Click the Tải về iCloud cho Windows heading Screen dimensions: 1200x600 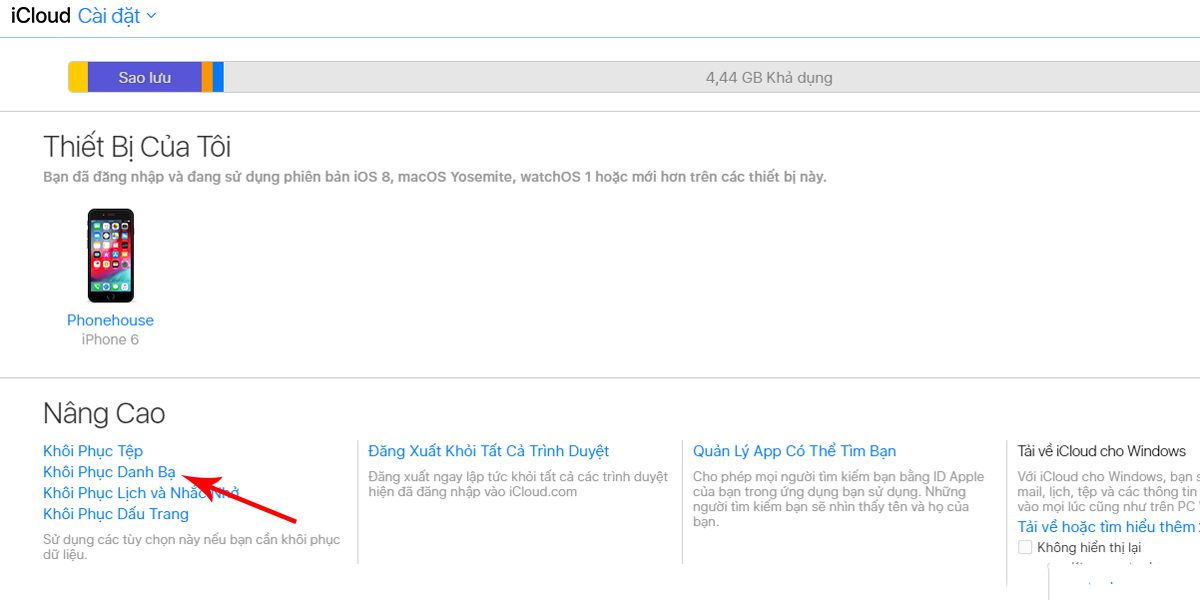tap(1102, 451)
